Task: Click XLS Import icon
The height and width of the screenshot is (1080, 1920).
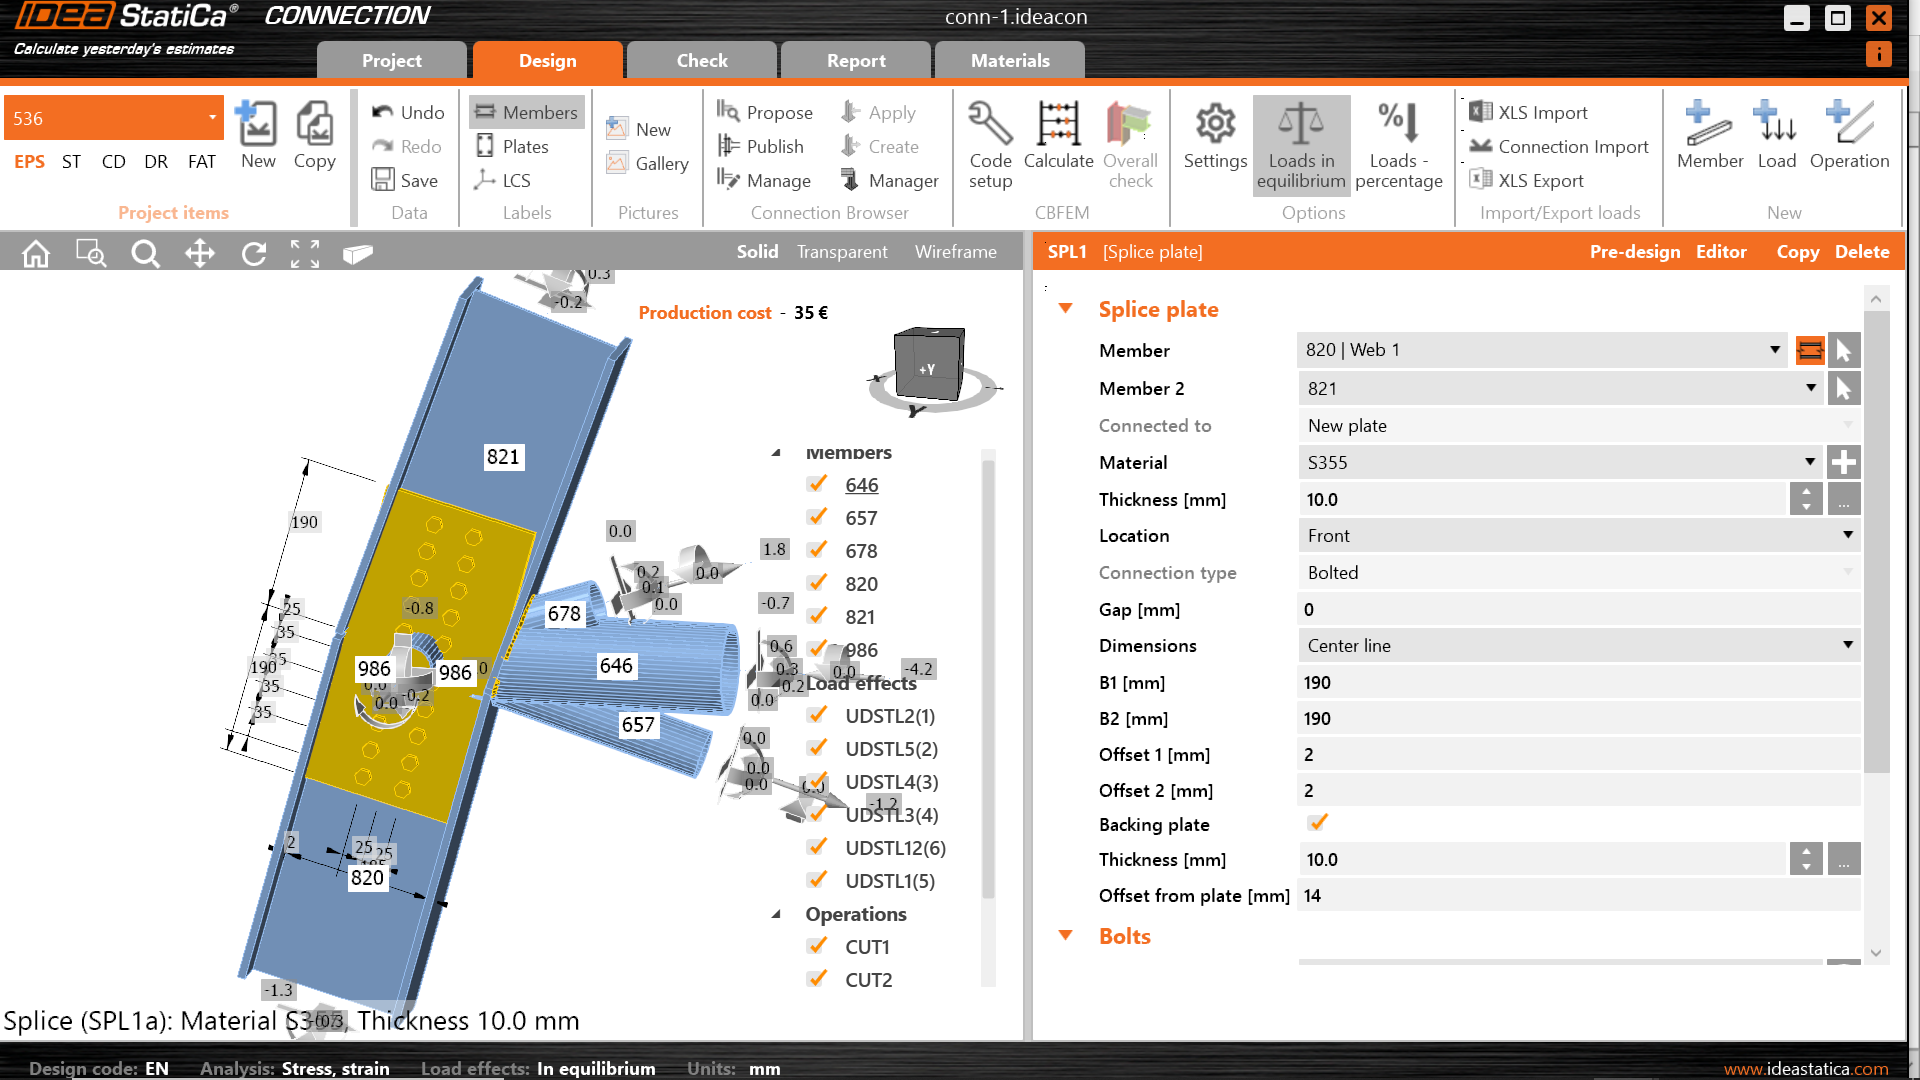Action: pos(1481,112)
